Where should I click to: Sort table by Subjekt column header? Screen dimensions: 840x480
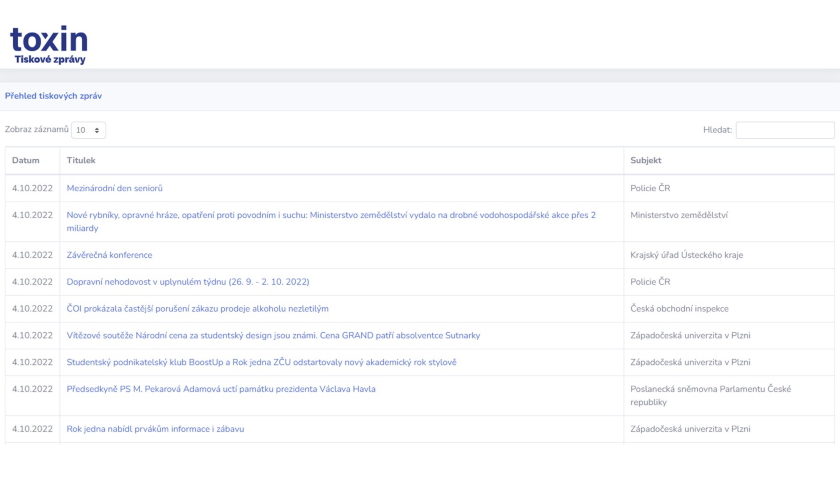point(646,160)
